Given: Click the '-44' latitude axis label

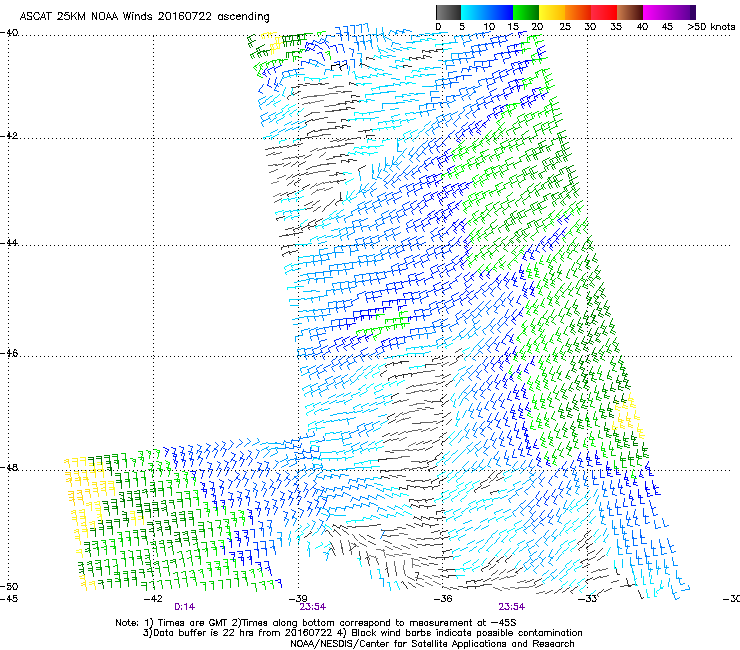Looking at the screenshot, I should pos(9,243).
